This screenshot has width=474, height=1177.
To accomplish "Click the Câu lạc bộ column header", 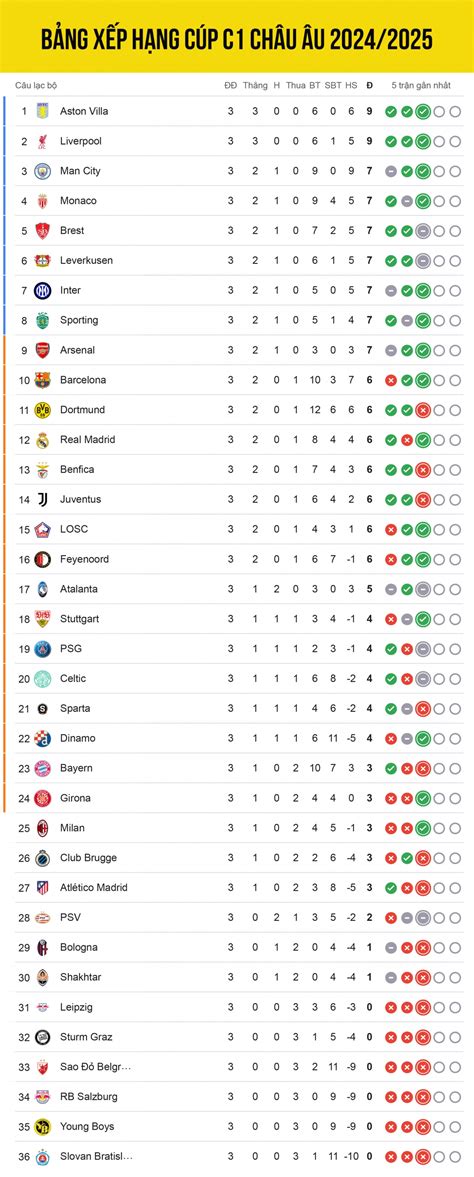I will [x=35, y=86].
